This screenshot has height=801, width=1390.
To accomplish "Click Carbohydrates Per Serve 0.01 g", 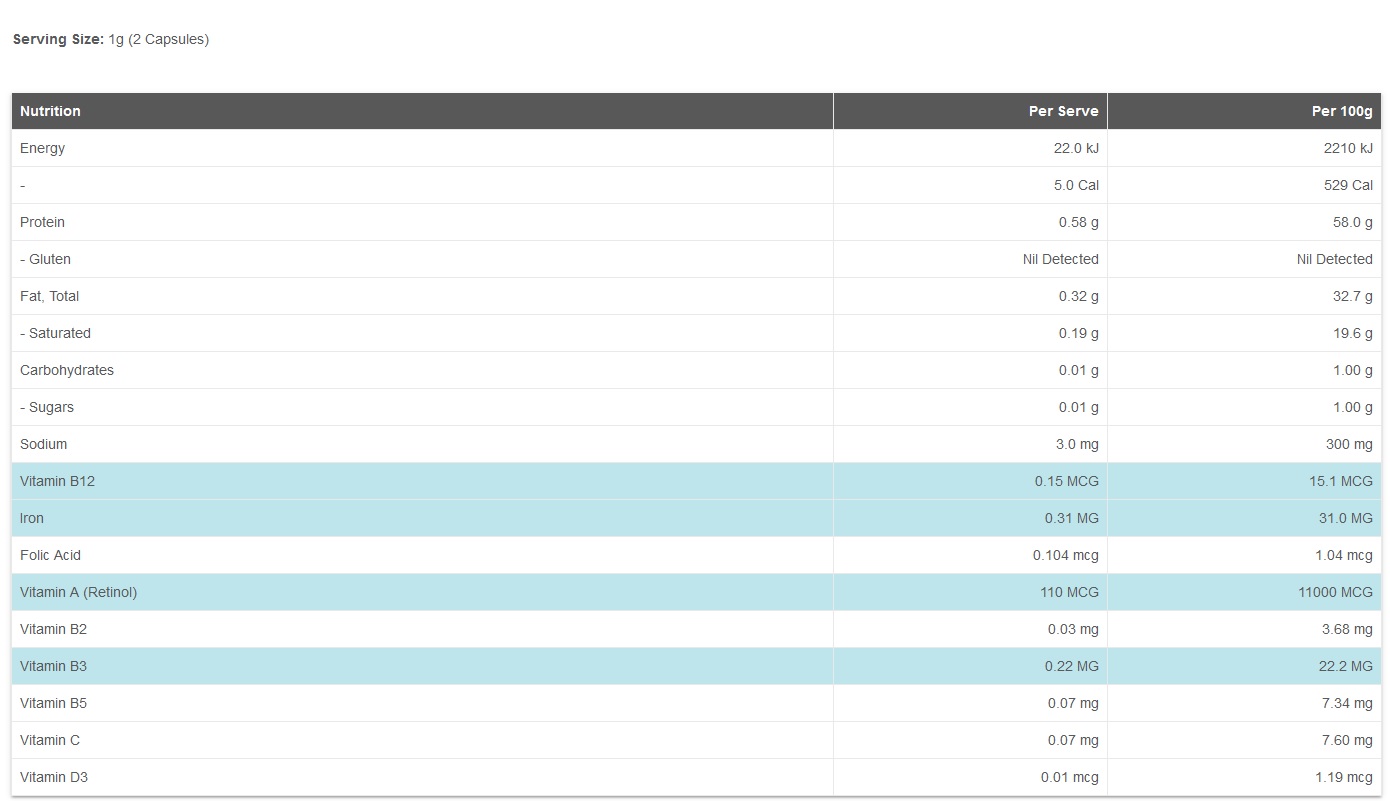I will tap(1078, 370).
